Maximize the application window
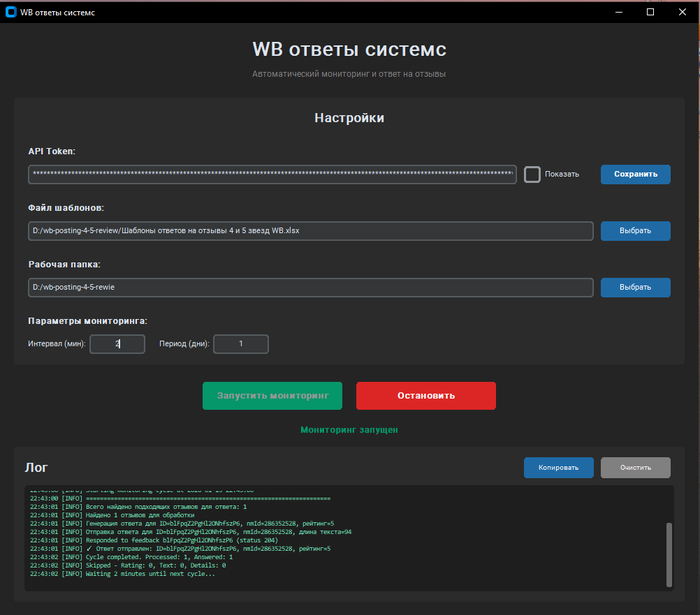Image resolution: width=700 pixels, height=615 pixels. (650, 12)
